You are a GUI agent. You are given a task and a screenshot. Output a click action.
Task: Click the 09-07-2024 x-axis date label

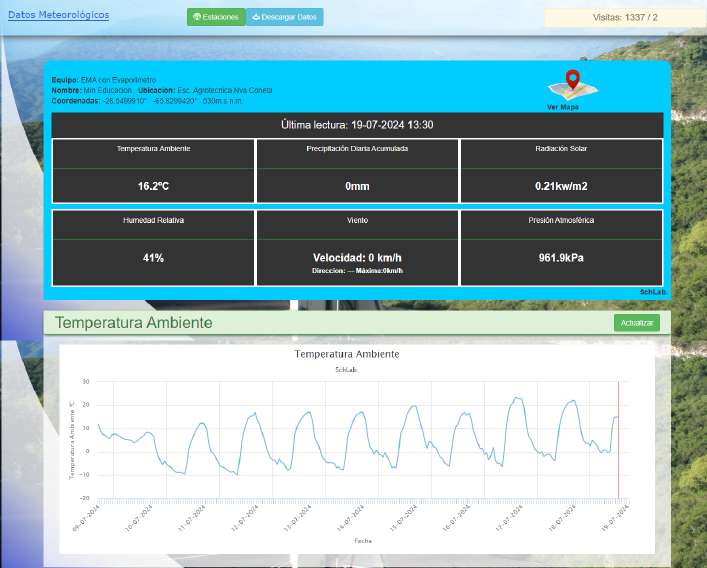[x=87, y=518]
